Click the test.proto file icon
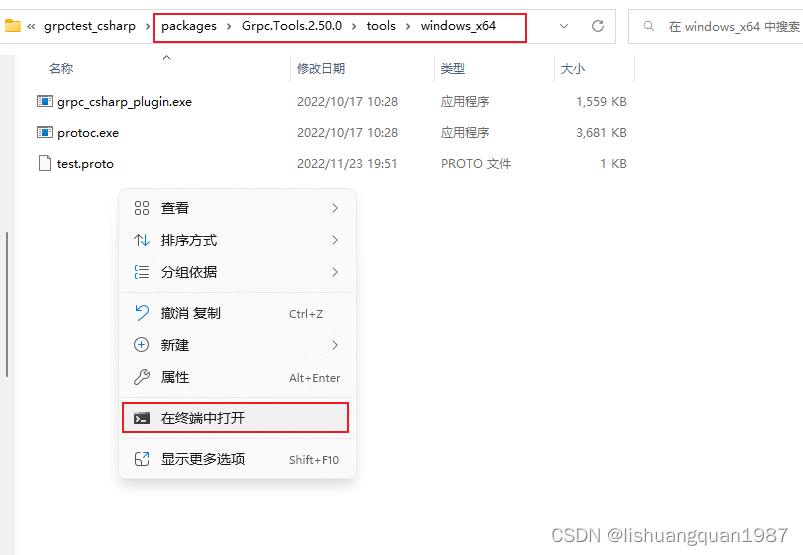Image resolution: width=803 pixels, height=555 pixels. pos(44,163)
